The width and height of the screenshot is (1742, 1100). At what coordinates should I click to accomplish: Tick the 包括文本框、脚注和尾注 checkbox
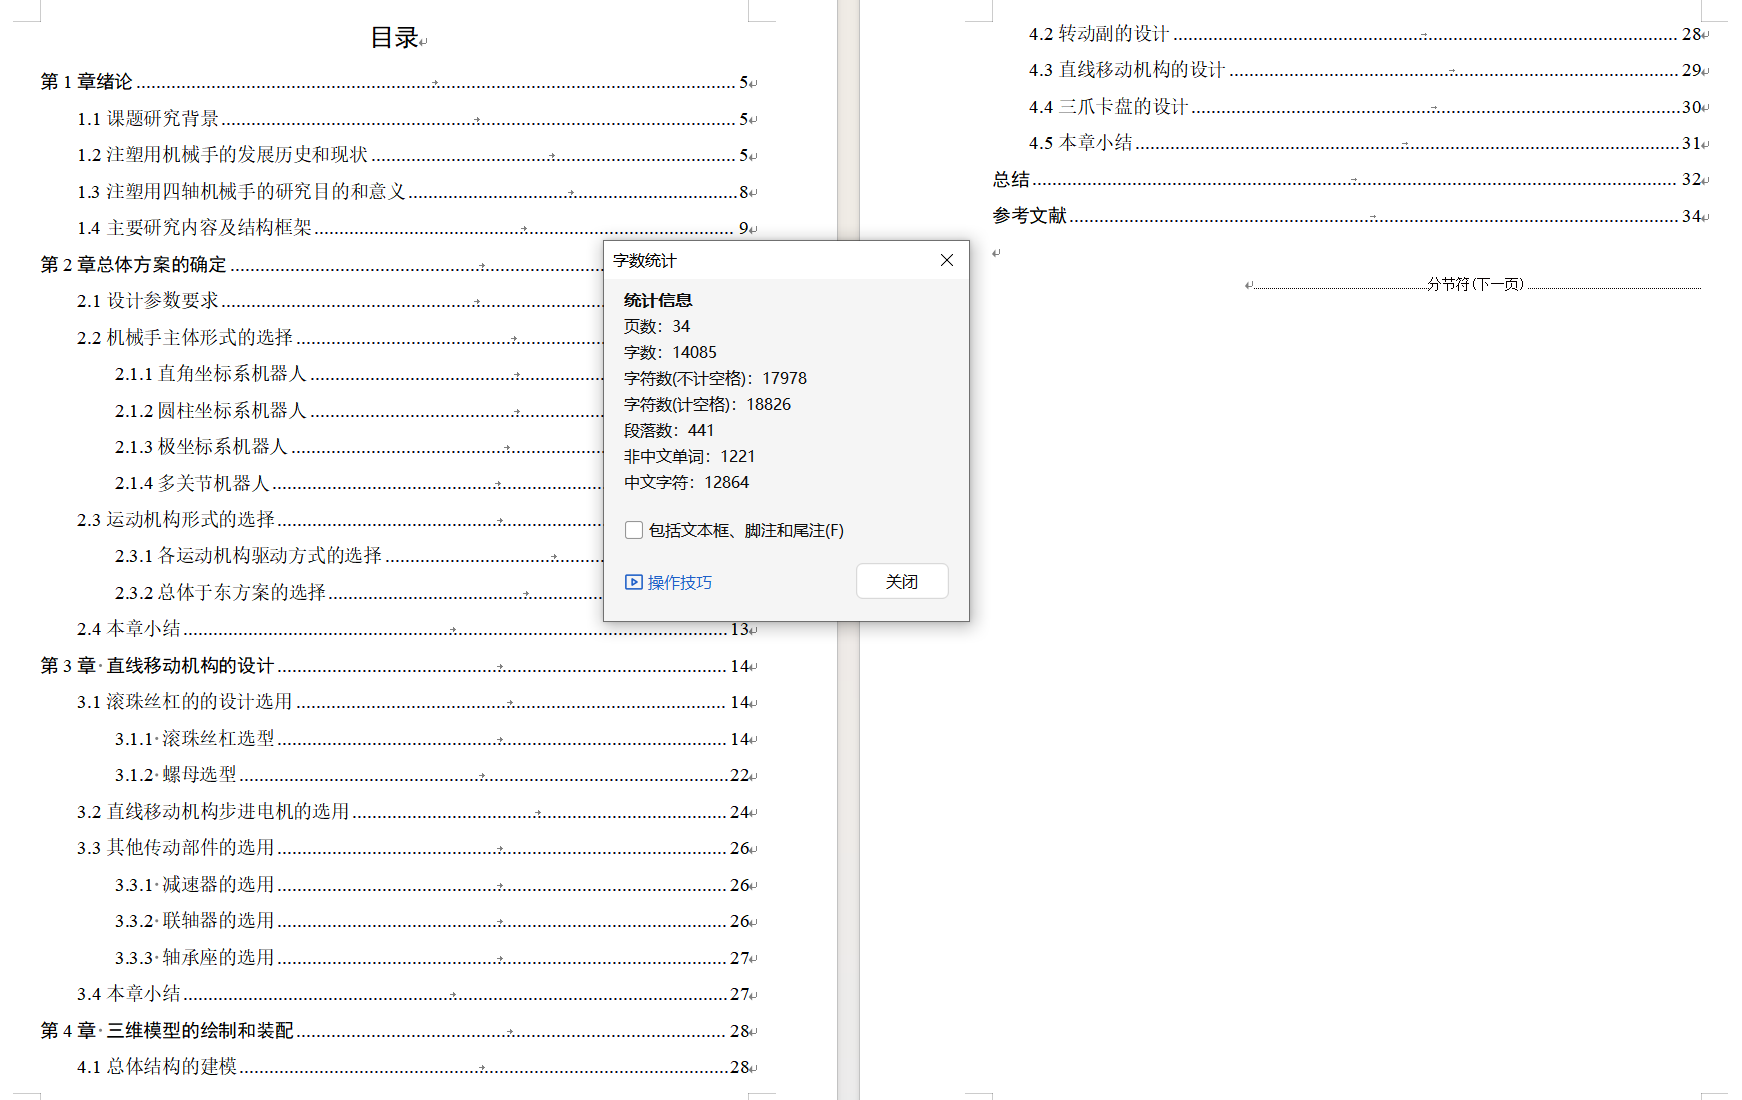(x=634, y=530)
